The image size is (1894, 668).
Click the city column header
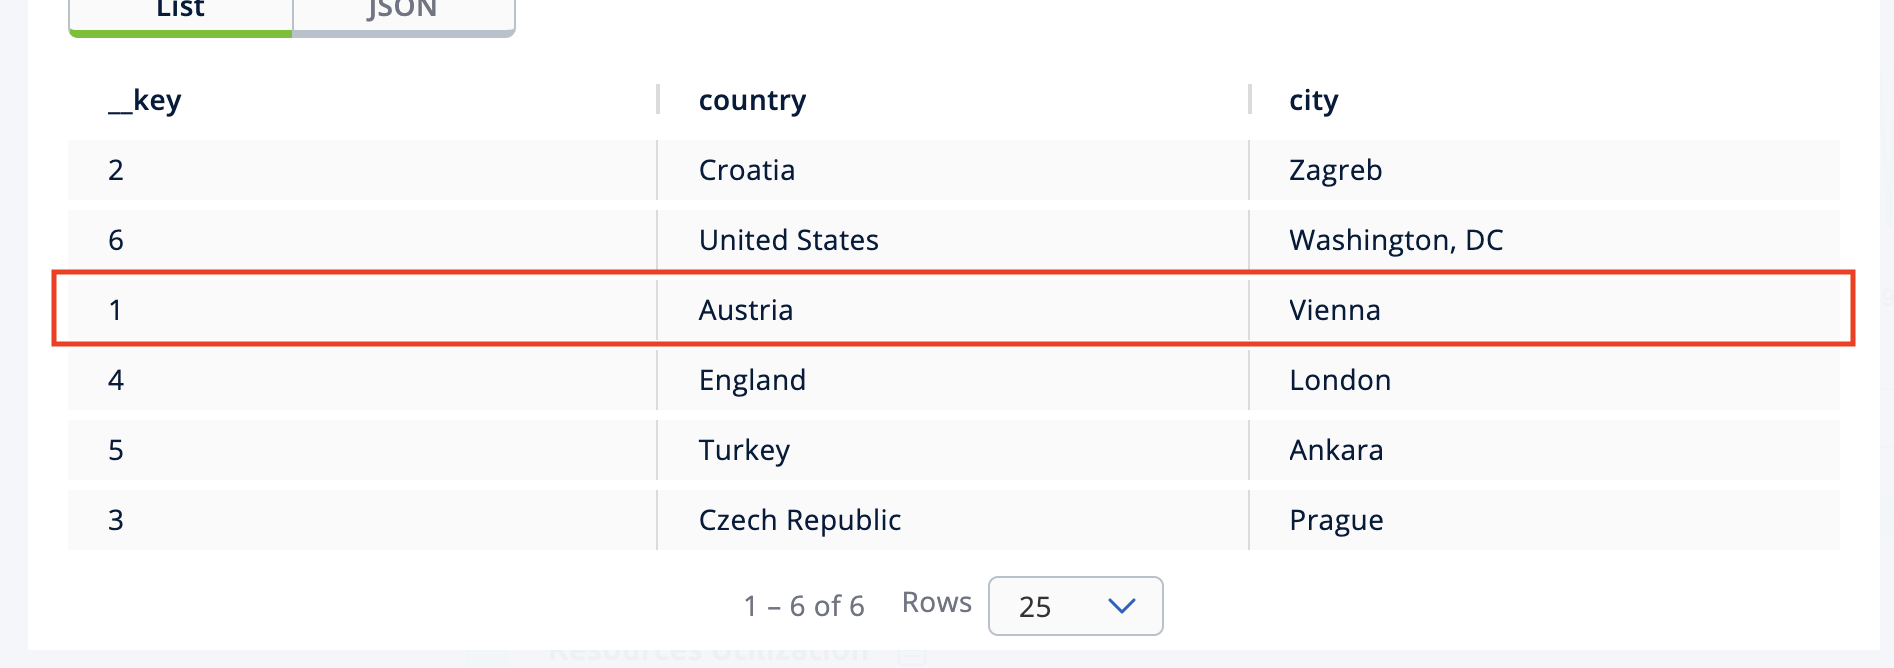(x=1313, y=100)
